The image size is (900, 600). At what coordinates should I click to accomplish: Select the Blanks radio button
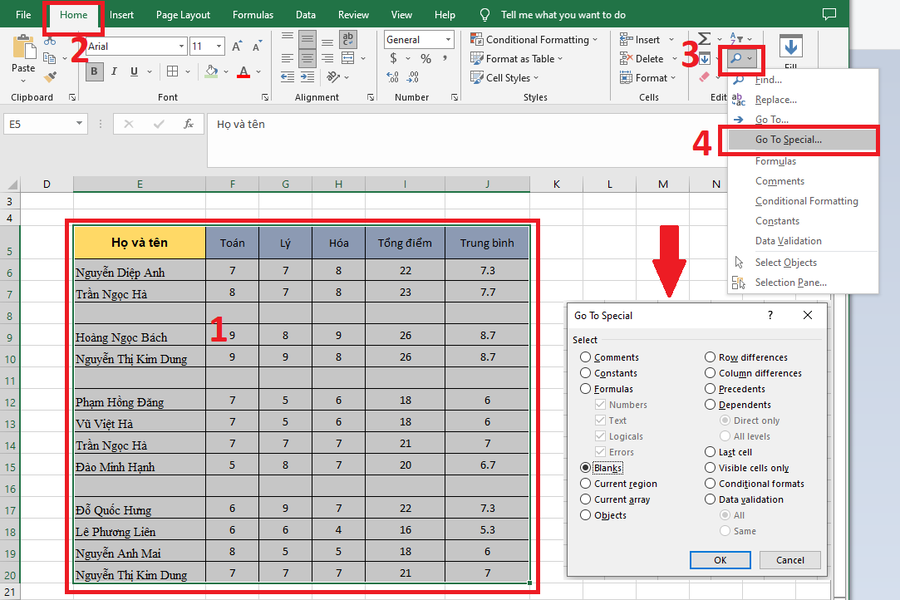click(x=585, y=468)
